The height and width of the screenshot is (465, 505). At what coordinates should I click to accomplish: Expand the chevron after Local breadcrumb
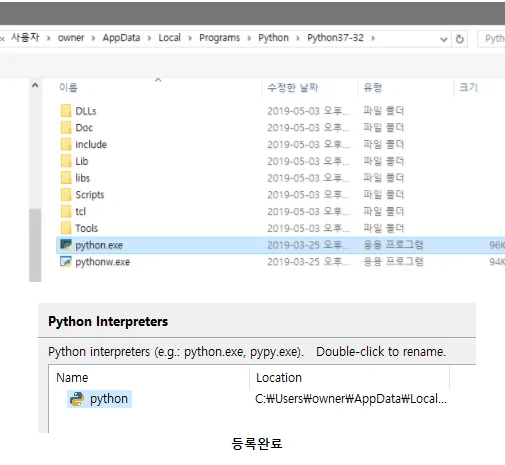point(190,38)
